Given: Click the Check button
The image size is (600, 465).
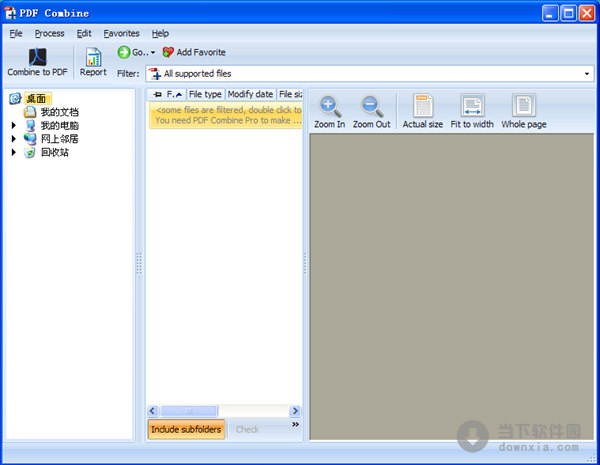Looking at the screenshot, I should tap(247, 429).
